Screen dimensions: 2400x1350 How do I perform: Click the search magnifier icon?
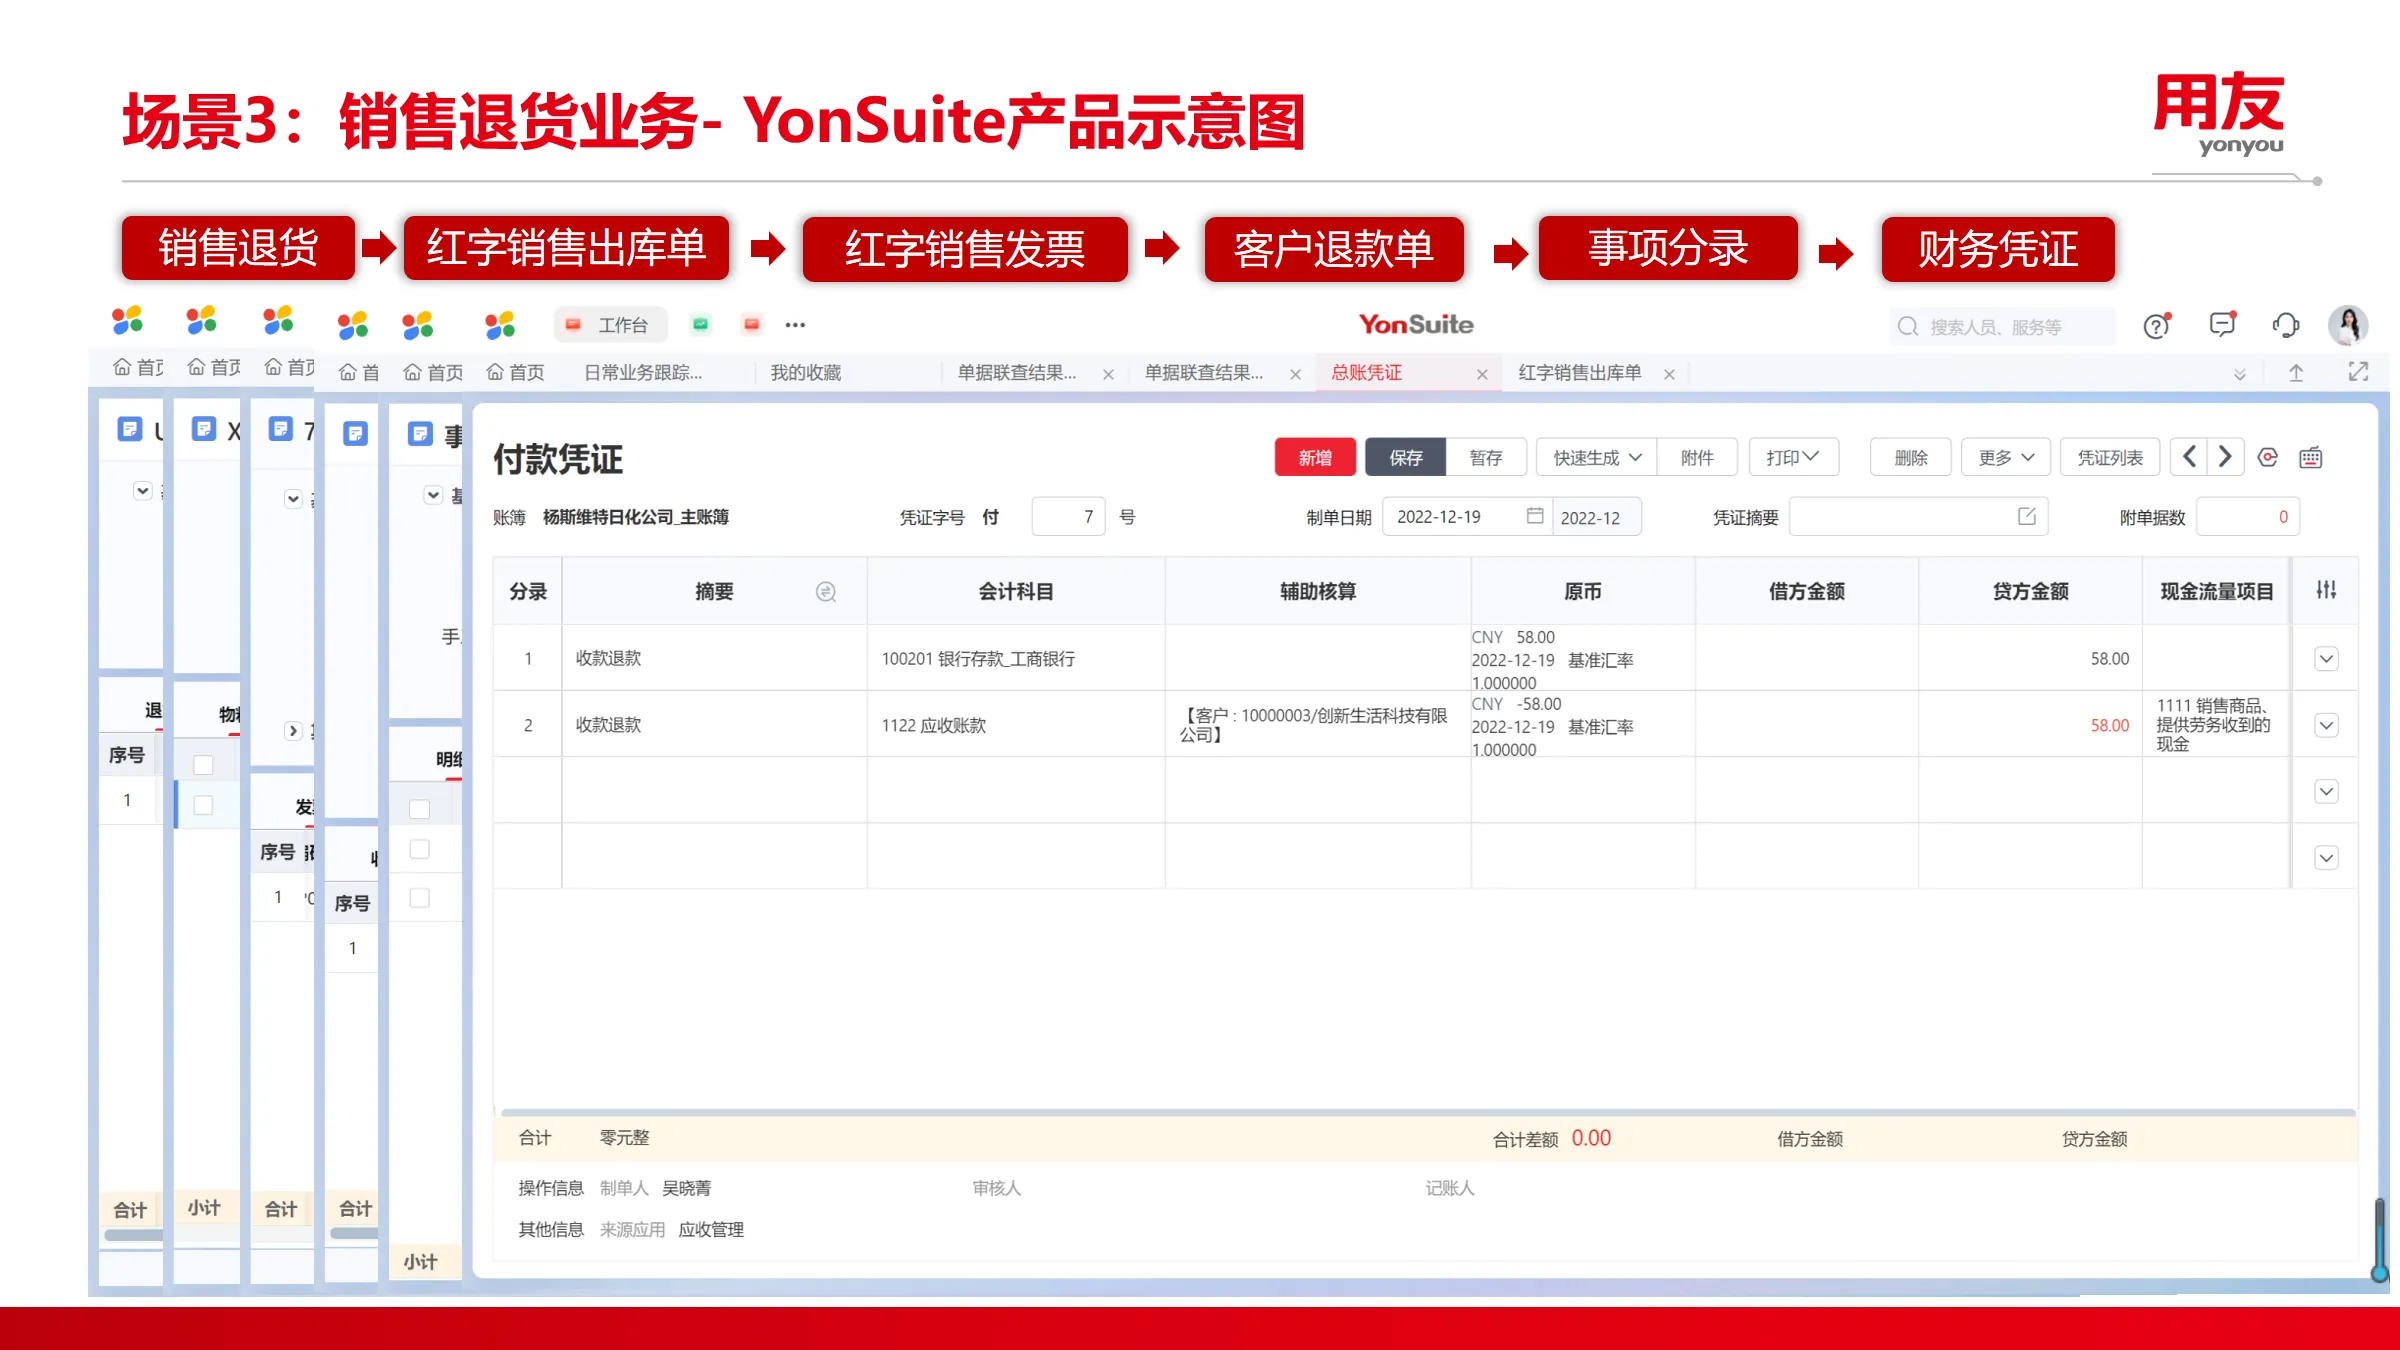click(1908, 327)
